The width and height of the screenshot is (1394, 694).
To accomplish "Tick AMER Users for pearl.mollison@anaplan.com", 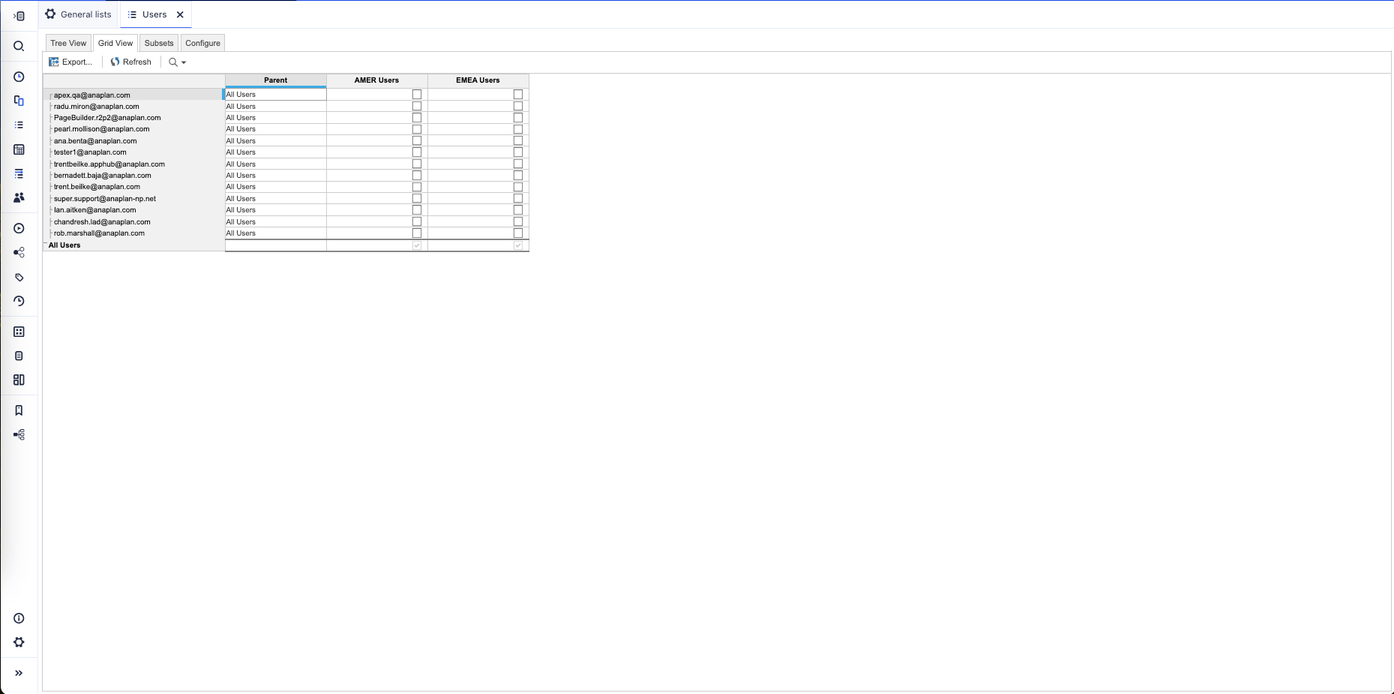I will tap(417, 129).
